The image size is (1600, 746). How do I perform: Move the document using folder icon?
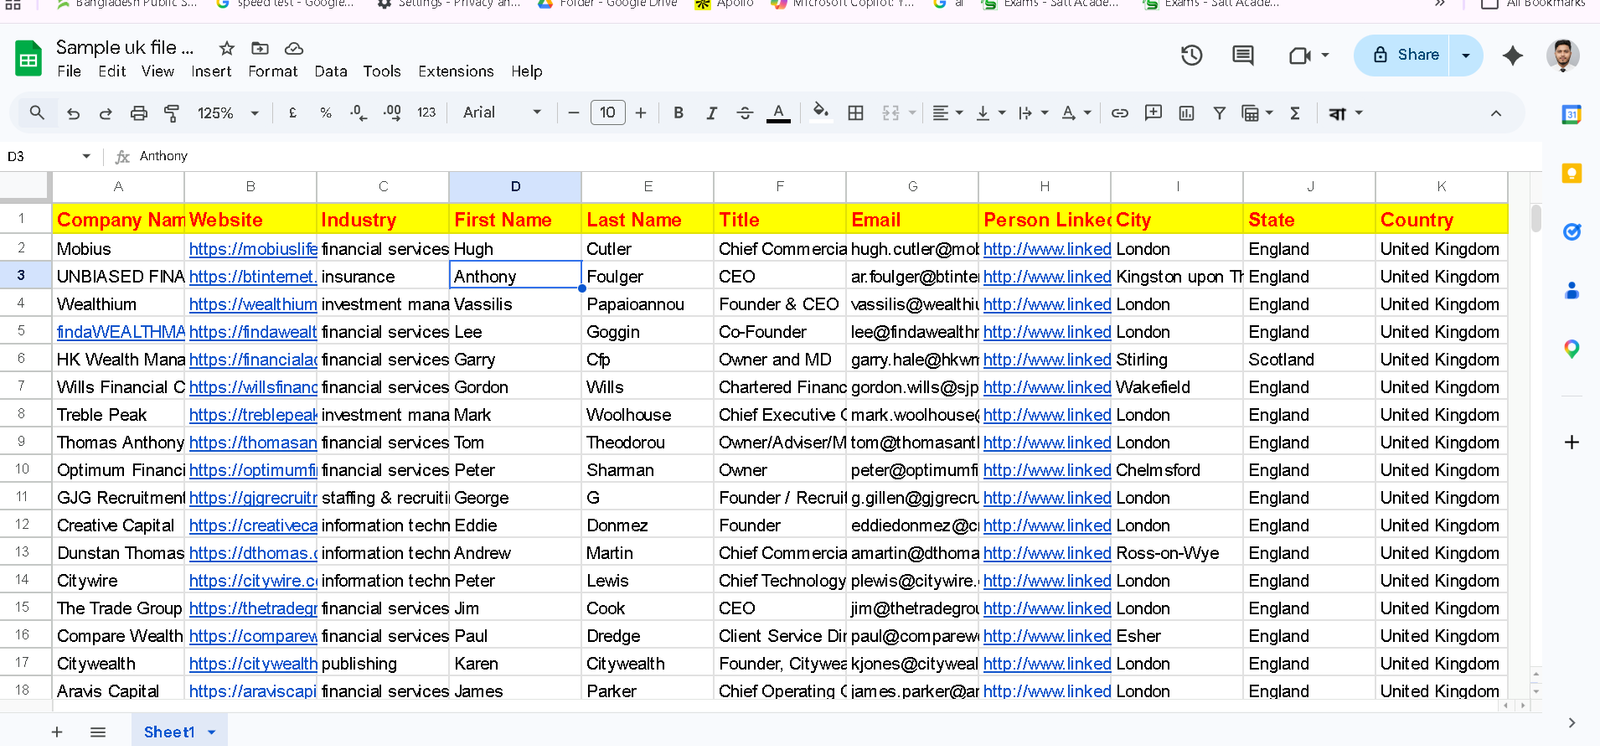[x=260, y=48]
